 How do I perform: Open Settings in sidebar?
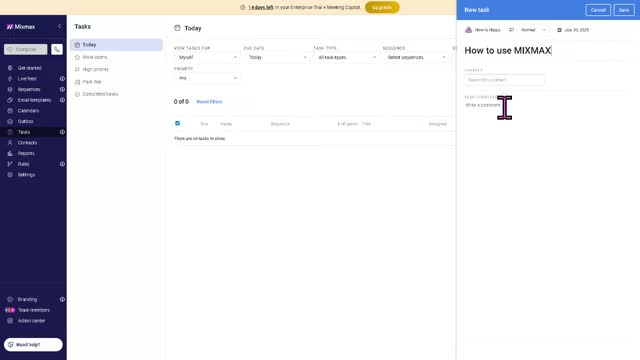[x=26, y=175]
